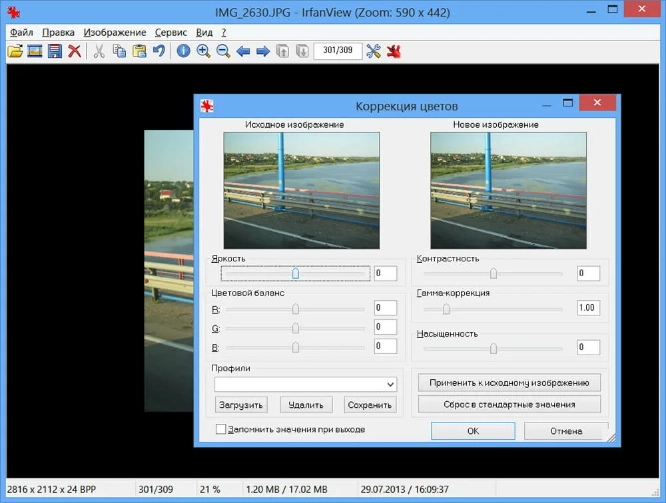Click the Open file folder icon
666x503 pixels.
(x=14, y=51)
